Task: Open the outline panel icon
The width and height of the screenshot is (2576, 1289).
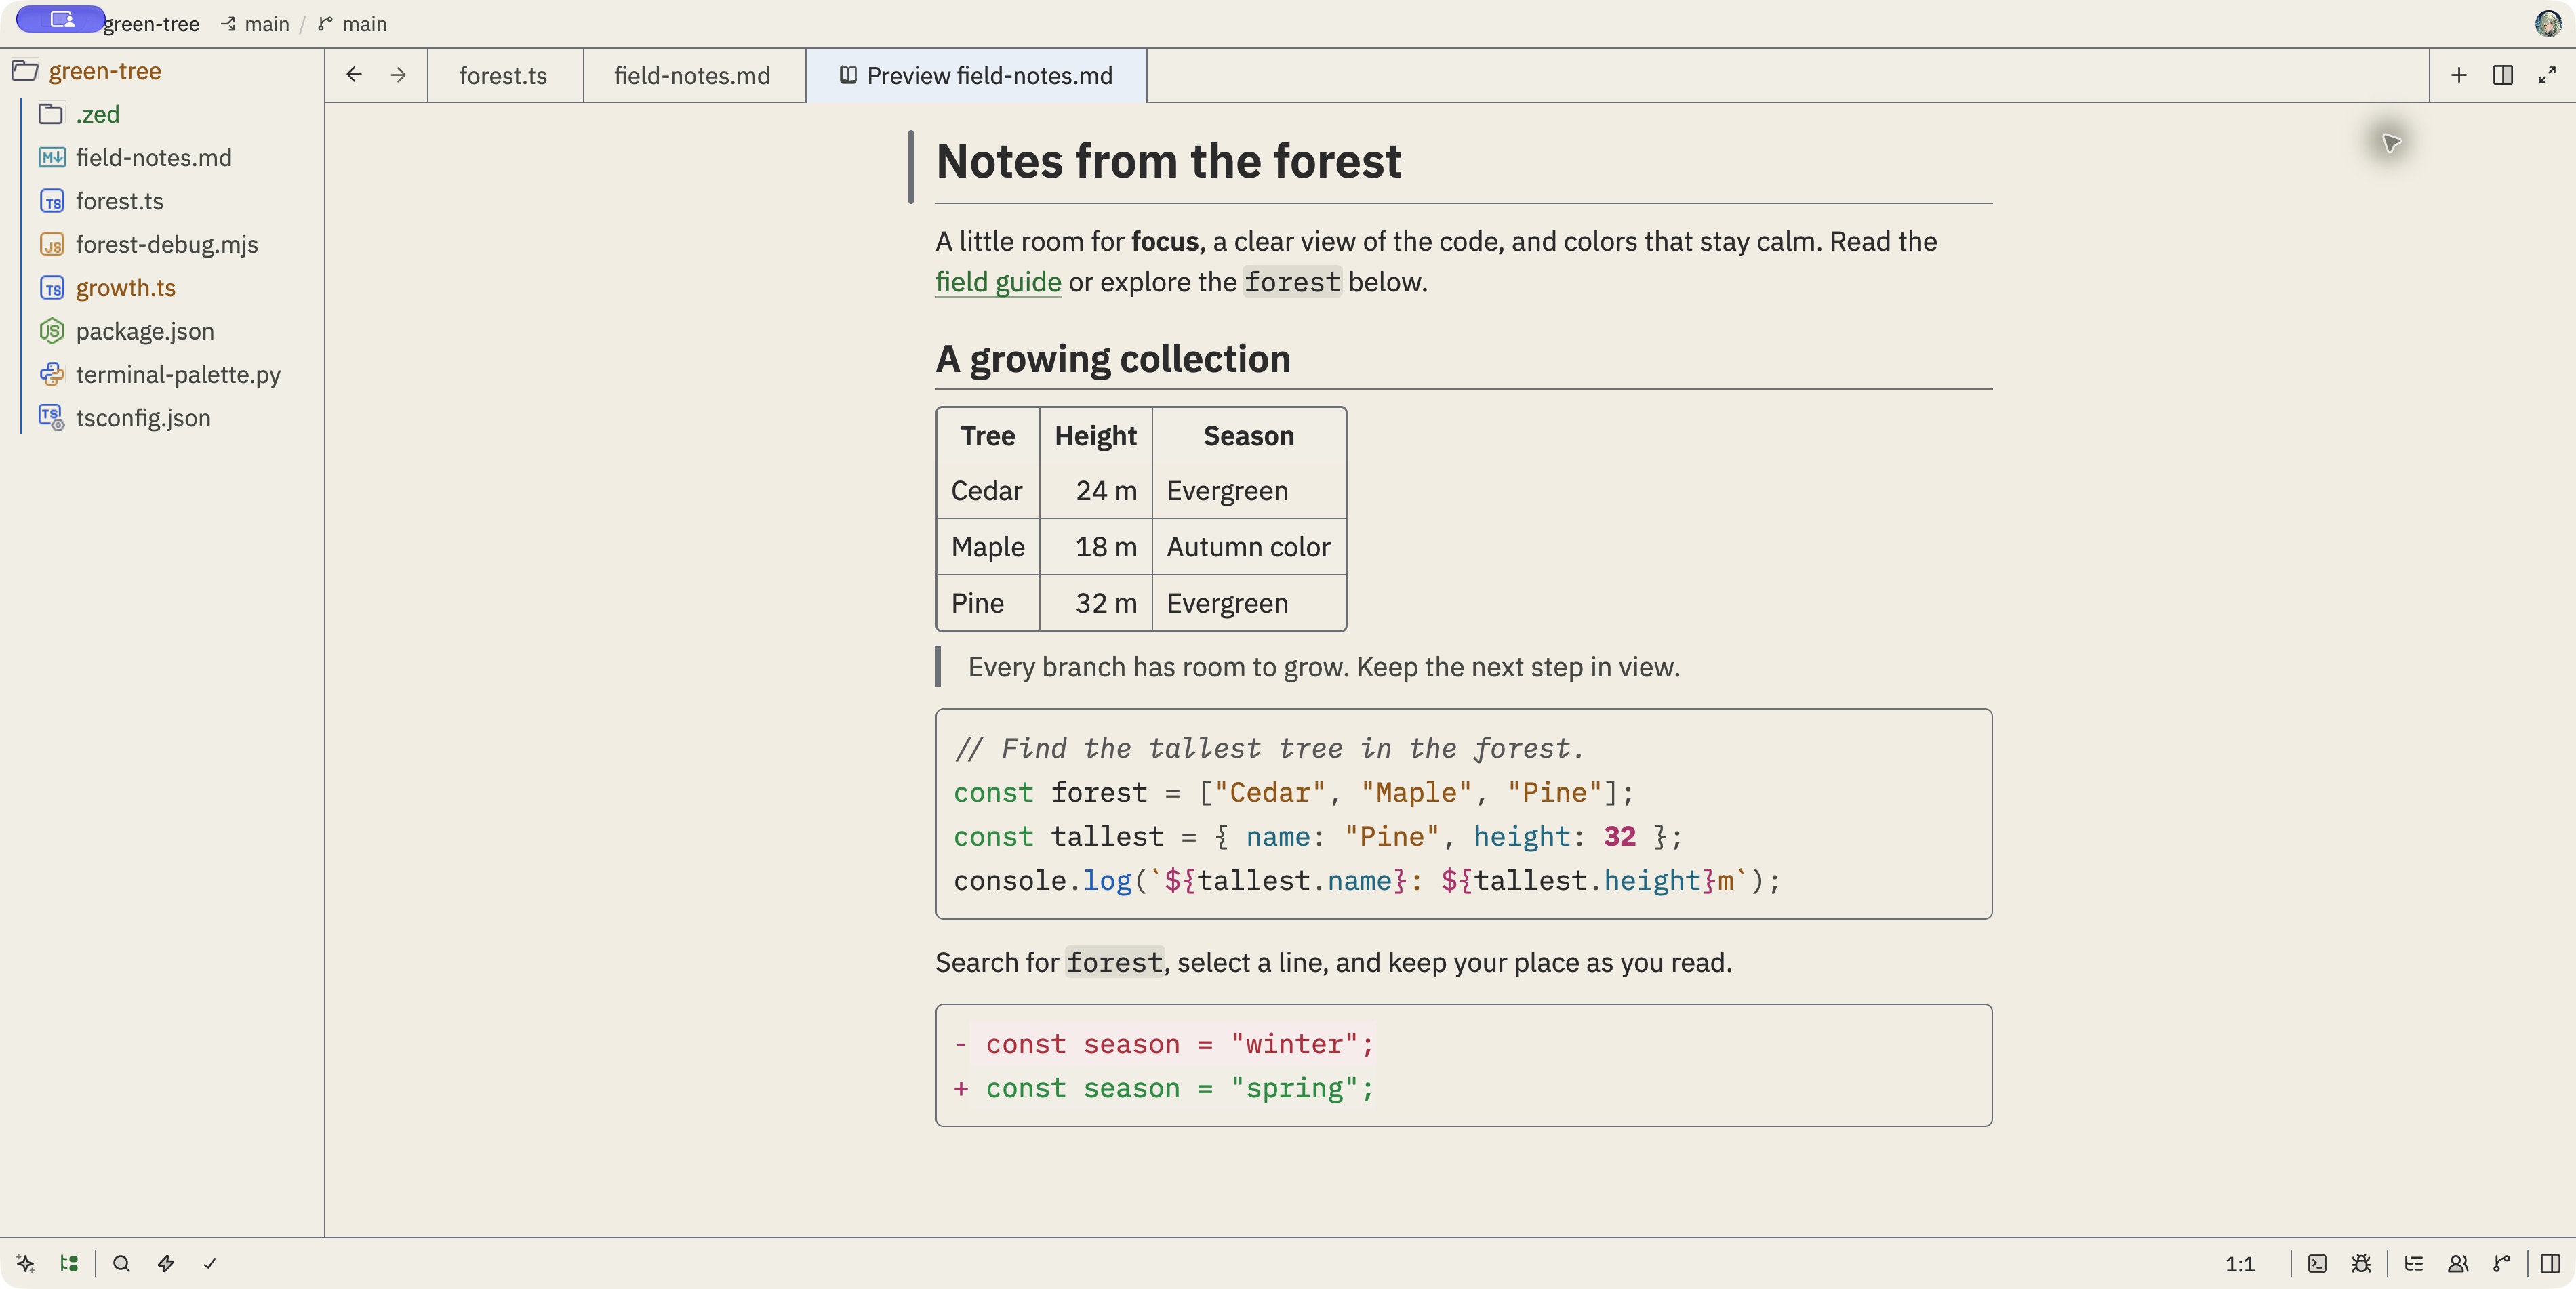Action: [2414, 1263]
